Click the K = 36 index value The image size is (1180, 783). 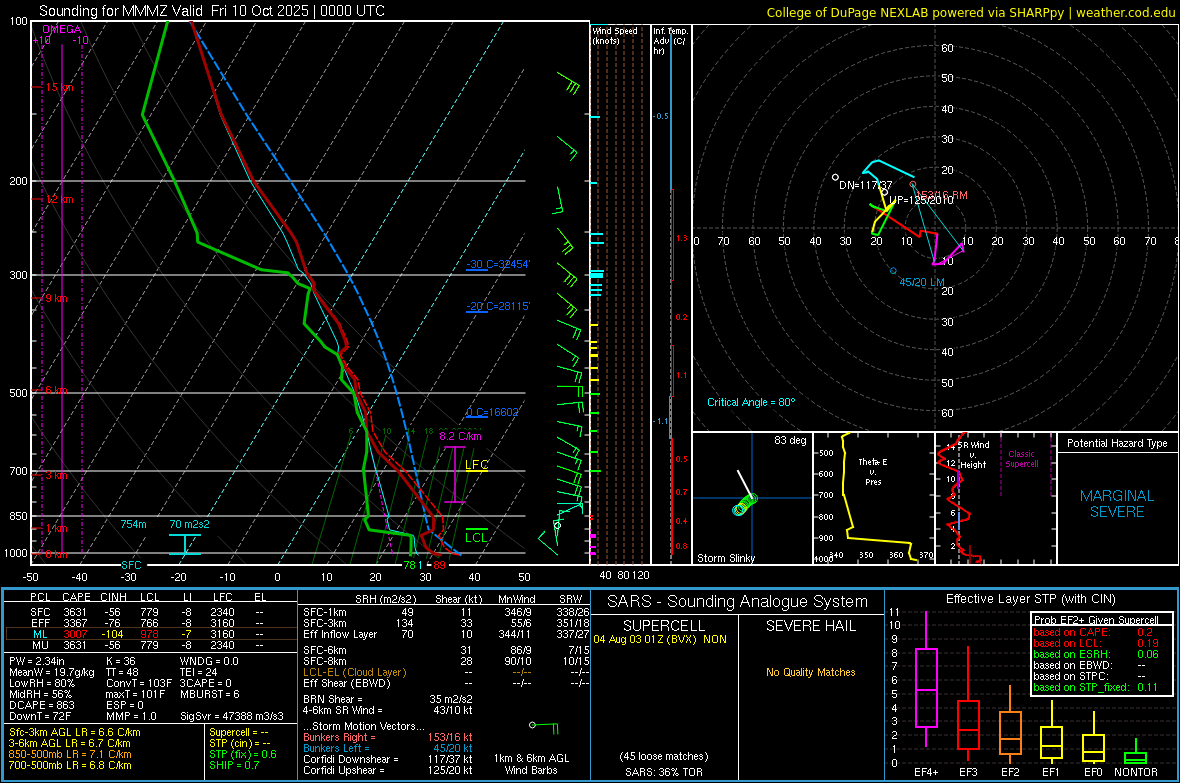coord(120,661)
